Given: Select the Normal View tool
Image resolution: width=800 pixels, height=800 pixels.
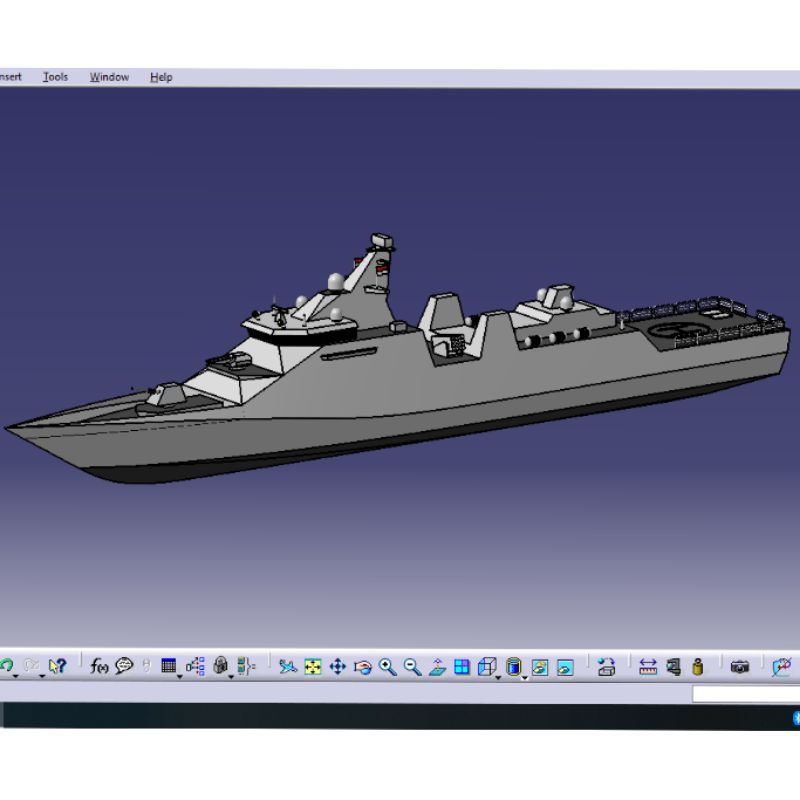Looking at the screenshot, I should tap(438, 666).
